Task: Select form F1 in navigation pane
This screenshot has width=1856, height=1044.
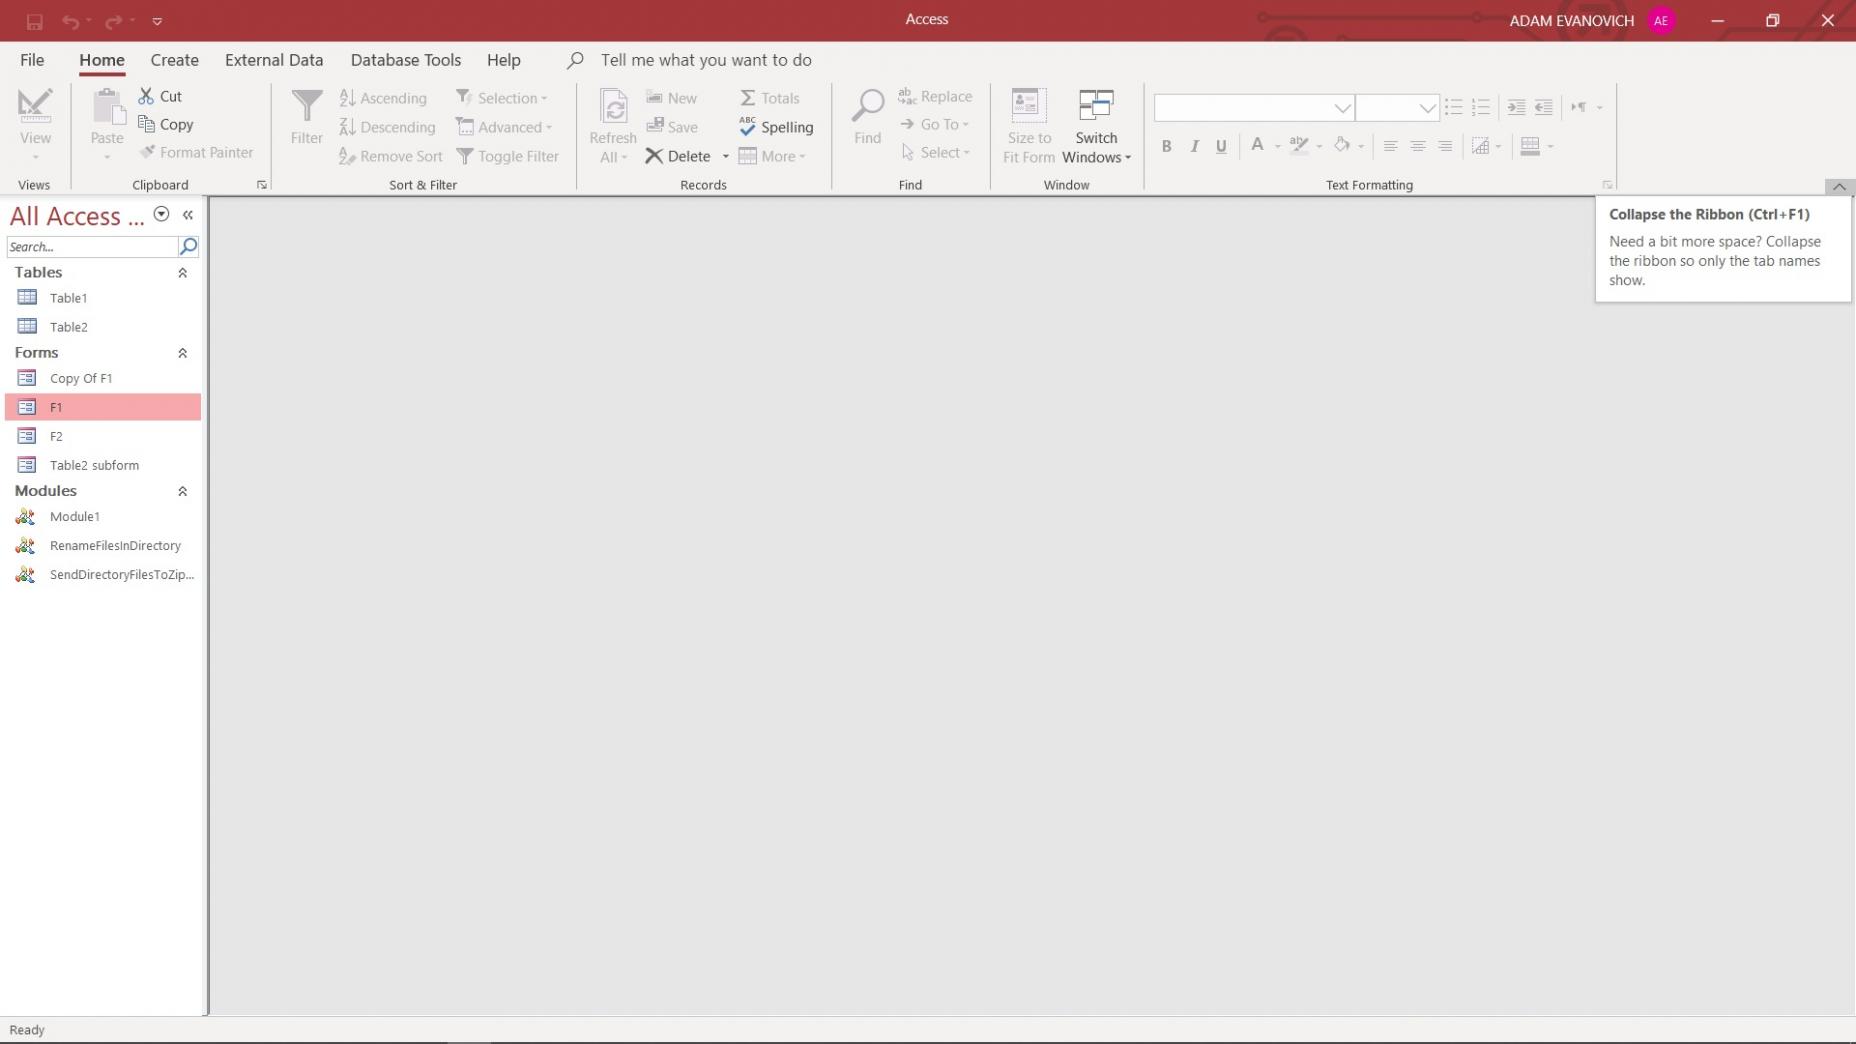Action: [103, 407]
